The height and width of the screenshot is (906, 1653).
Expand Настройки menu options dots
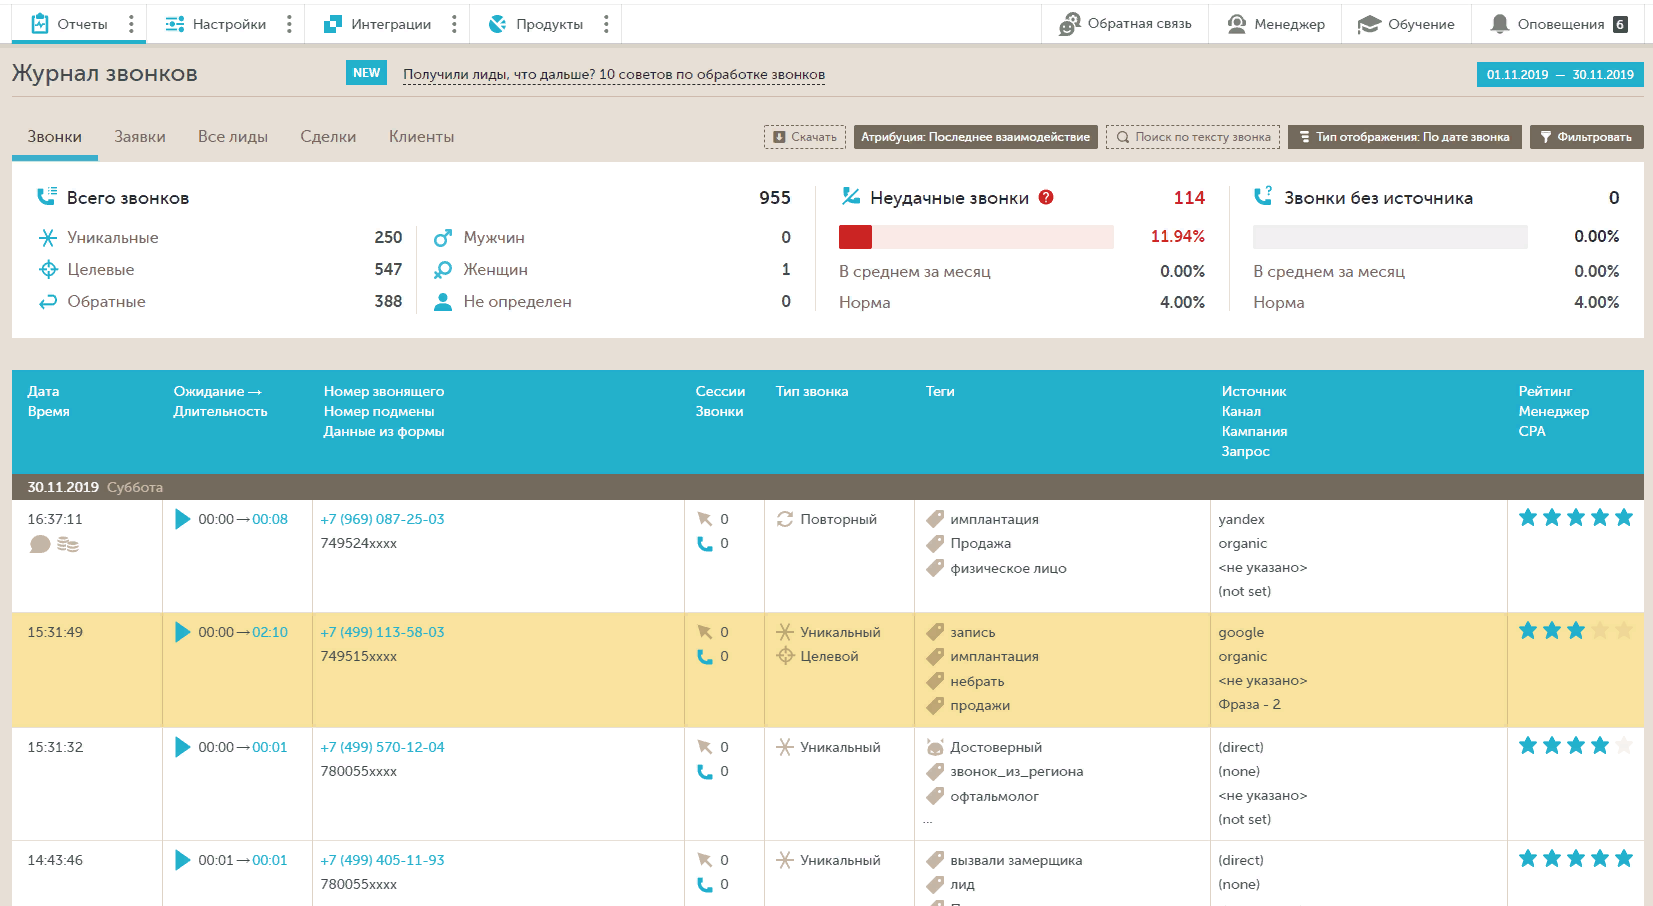tap(289, 24)
